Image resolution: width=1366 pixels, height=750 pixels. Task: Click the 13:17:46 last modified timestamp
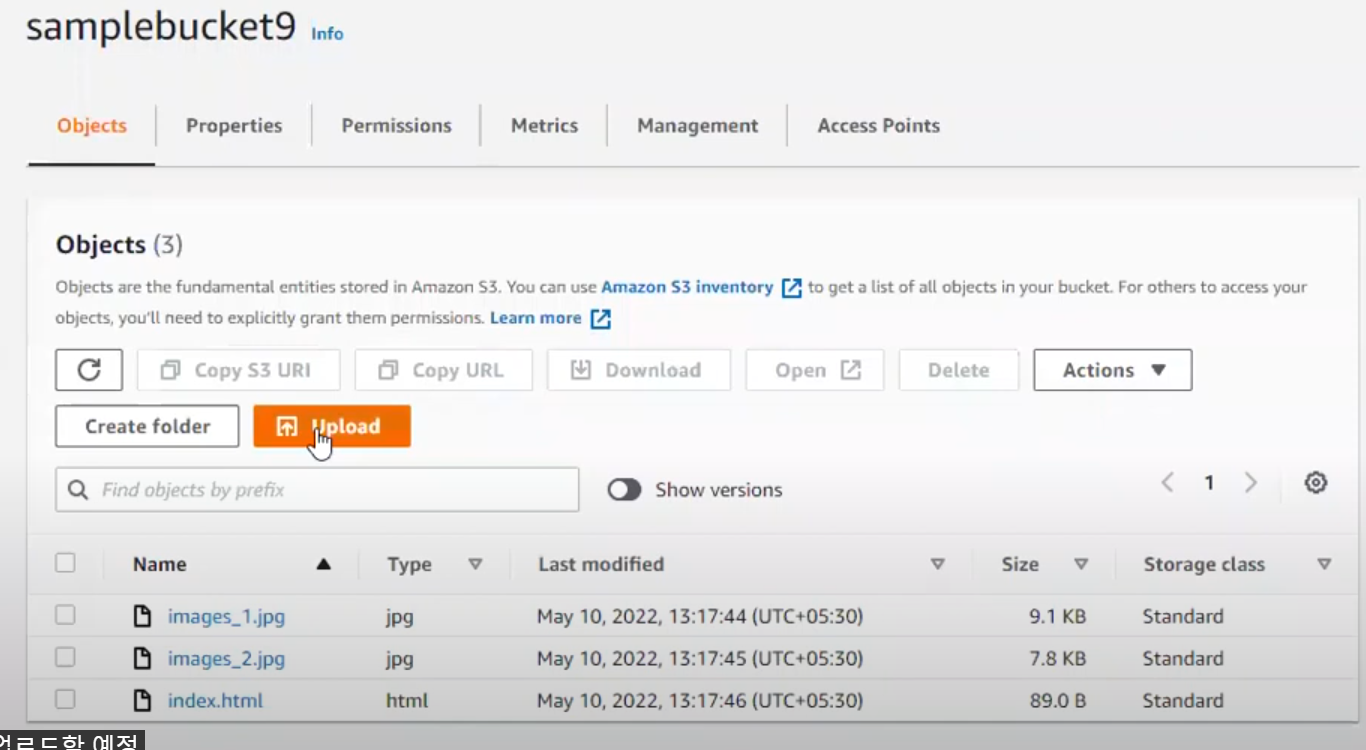point(699,700)
